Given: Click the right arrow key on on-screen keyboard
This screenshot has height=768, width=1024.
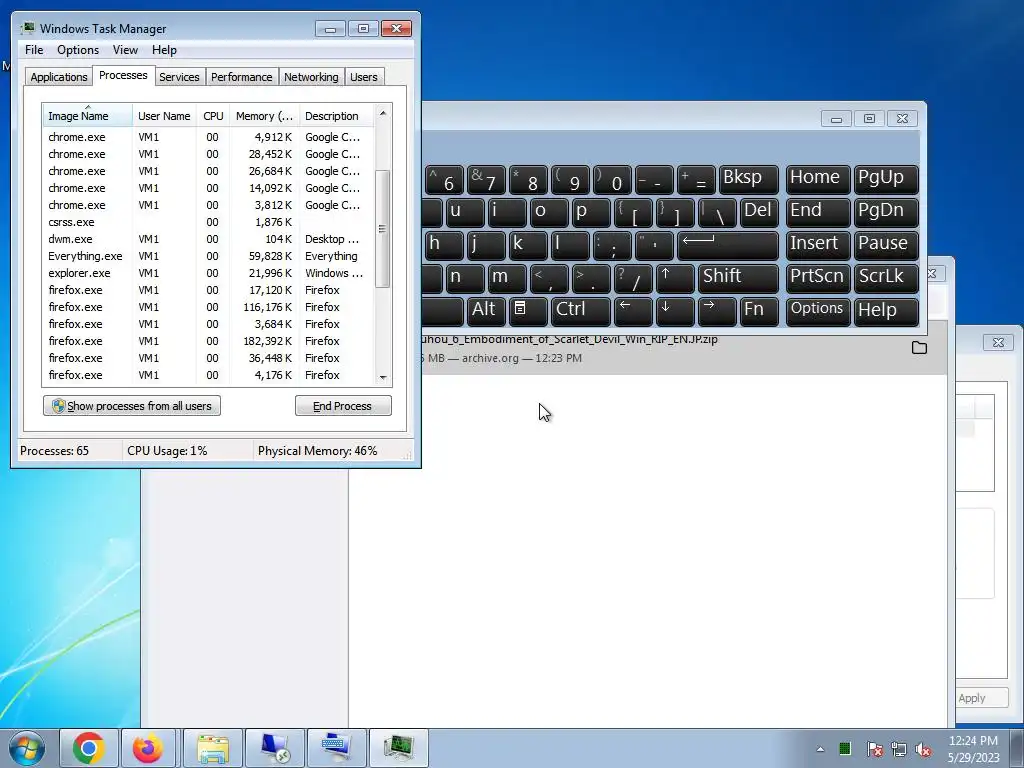Looking at the screenshot, I should 716,311.
